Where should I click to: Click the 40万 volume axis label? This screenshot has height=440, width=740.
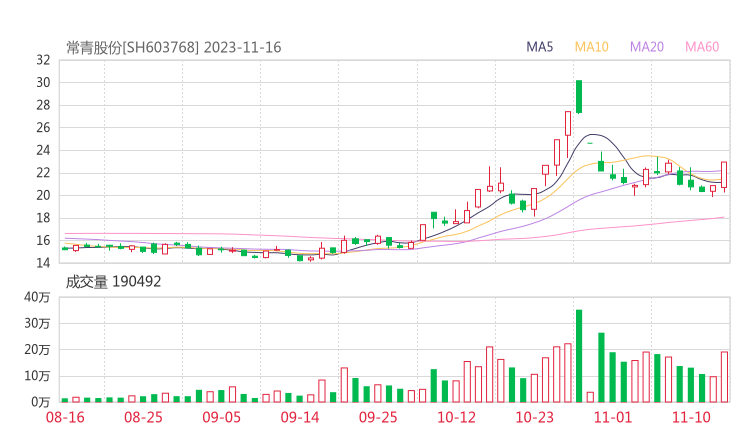37,297
